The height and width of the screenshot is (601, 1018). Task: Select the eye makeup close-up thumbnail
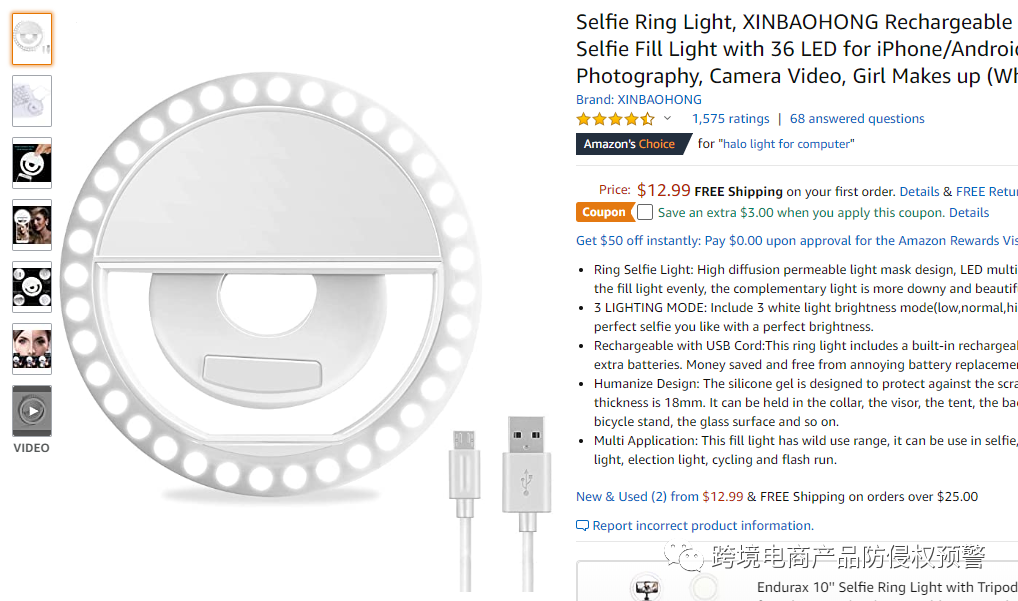pyautogui.click(x=32, y=349)
